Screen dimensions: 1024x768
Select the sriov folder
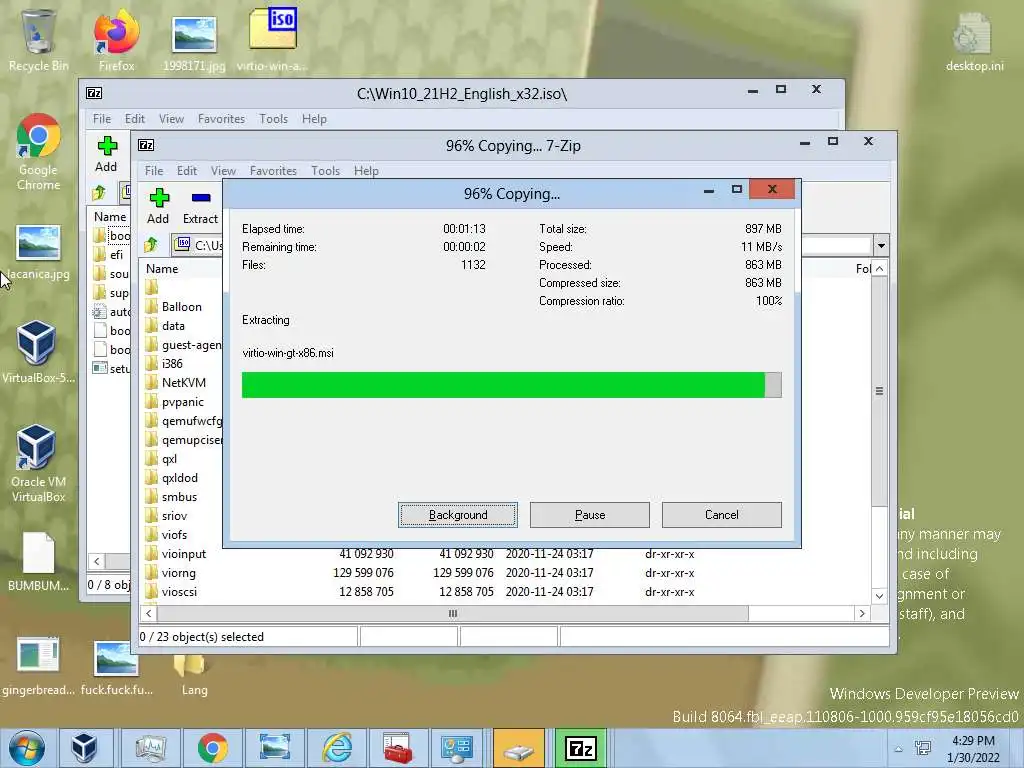click(174, 515)
